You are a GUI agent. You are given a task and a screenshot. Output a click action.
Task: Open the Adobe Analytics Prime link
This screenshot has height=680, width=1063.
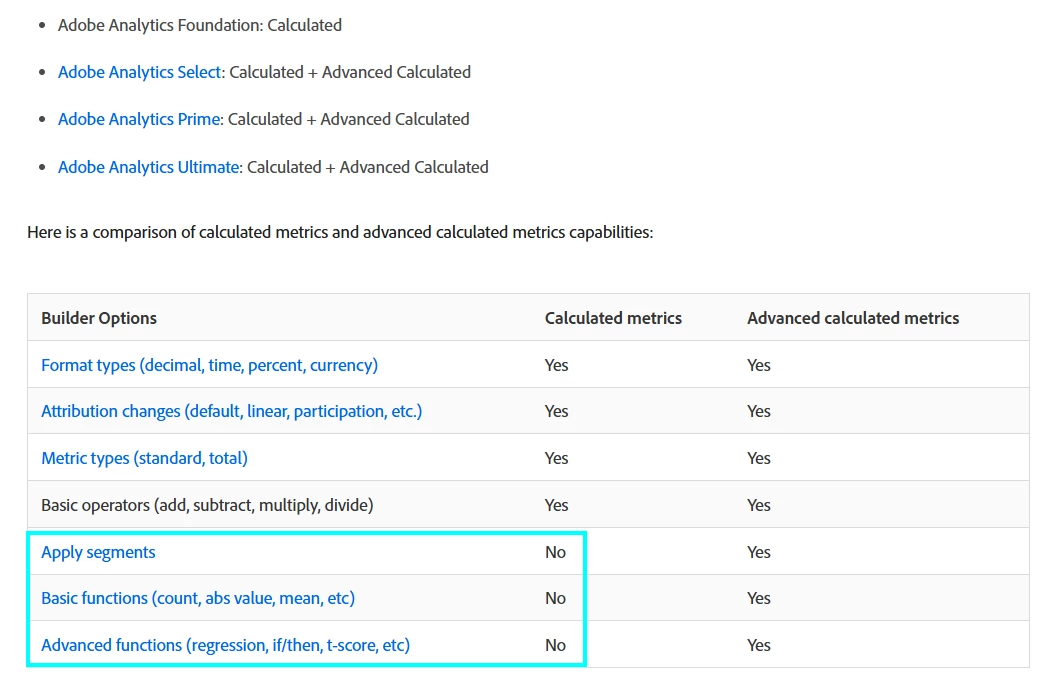click(138, 119)
